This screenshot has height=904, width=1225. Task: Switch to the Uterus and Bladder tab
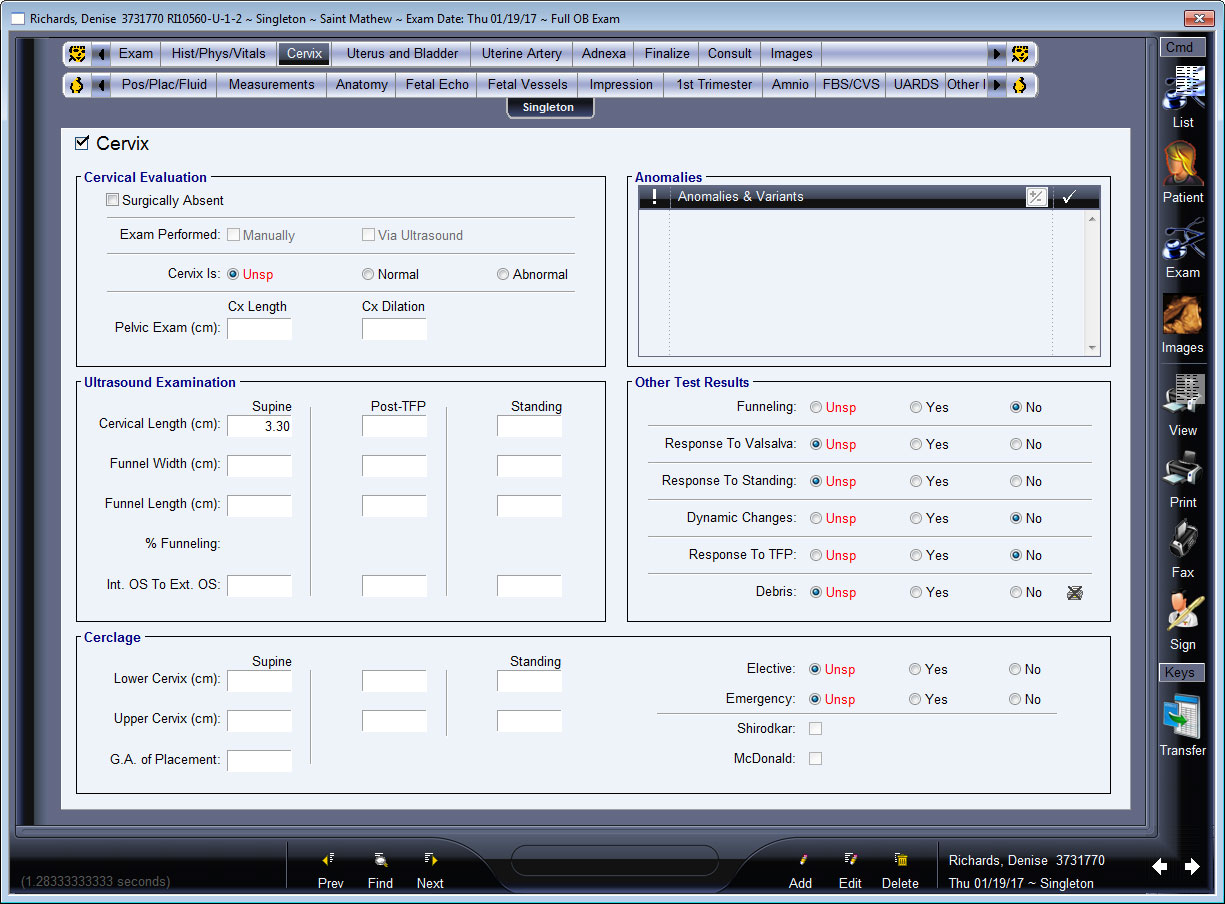[x=402, y=54]
